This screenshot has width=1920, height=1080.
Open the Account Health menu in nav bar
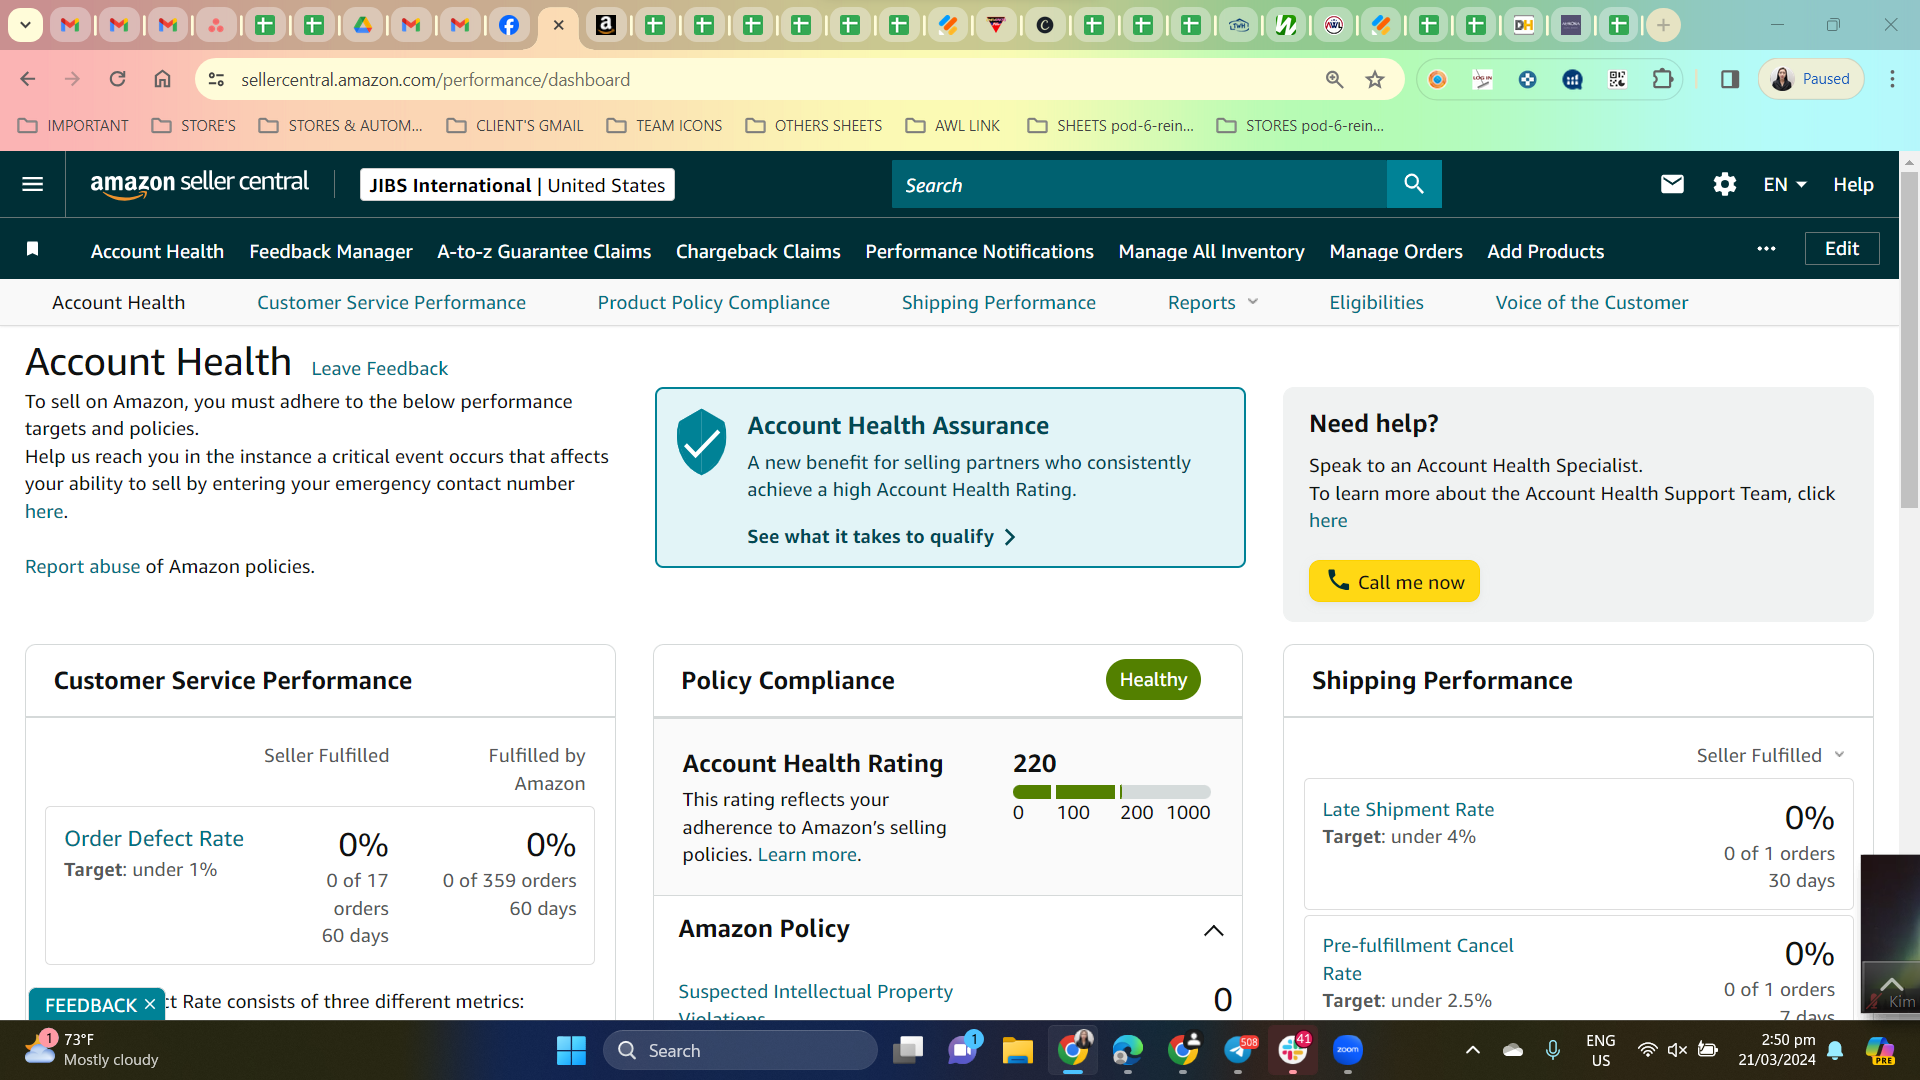pyautogui.click(x=157, y=251)
